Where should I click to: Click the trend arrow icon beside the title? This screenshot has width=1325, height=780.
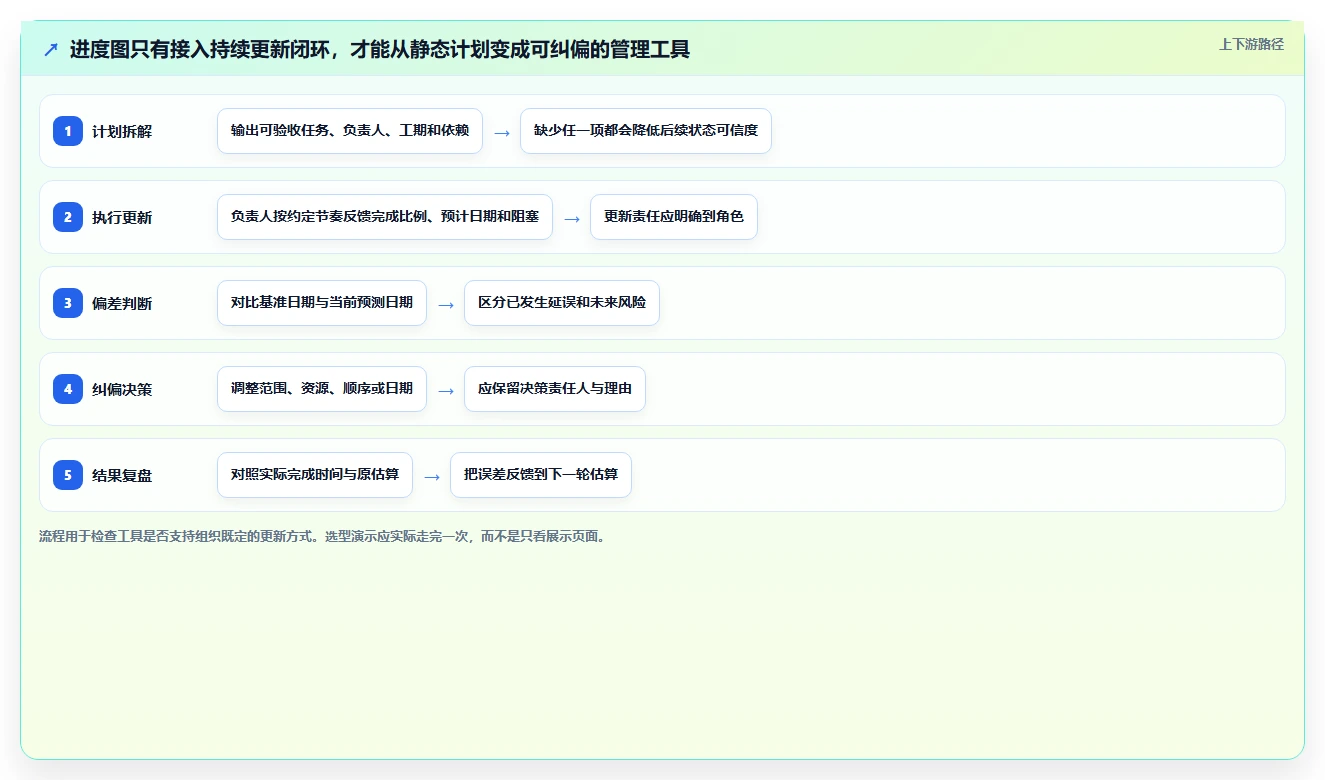click(x=51, y=49)
